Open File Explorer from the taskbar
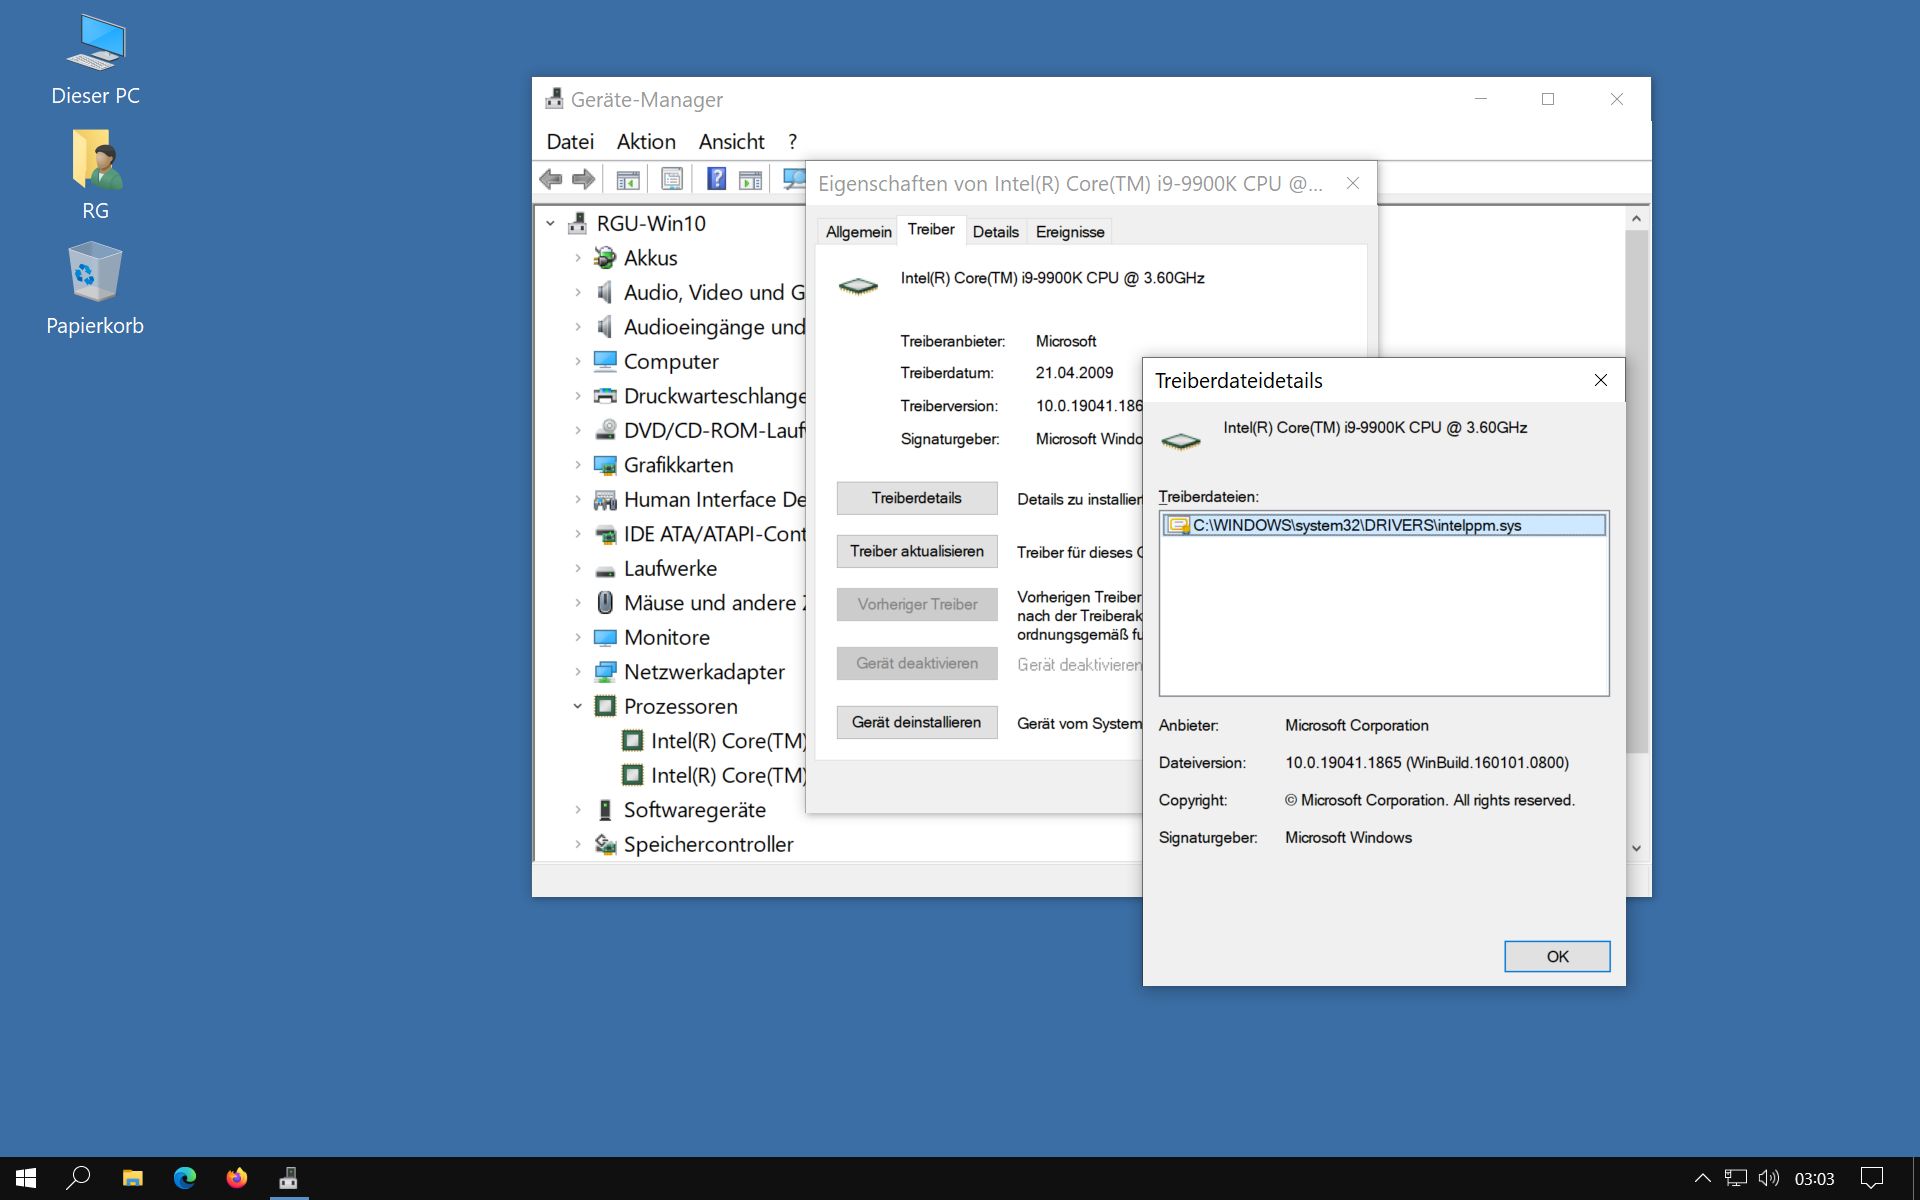This screenshot has width=1920, height=1200. tap(132, 1178)
